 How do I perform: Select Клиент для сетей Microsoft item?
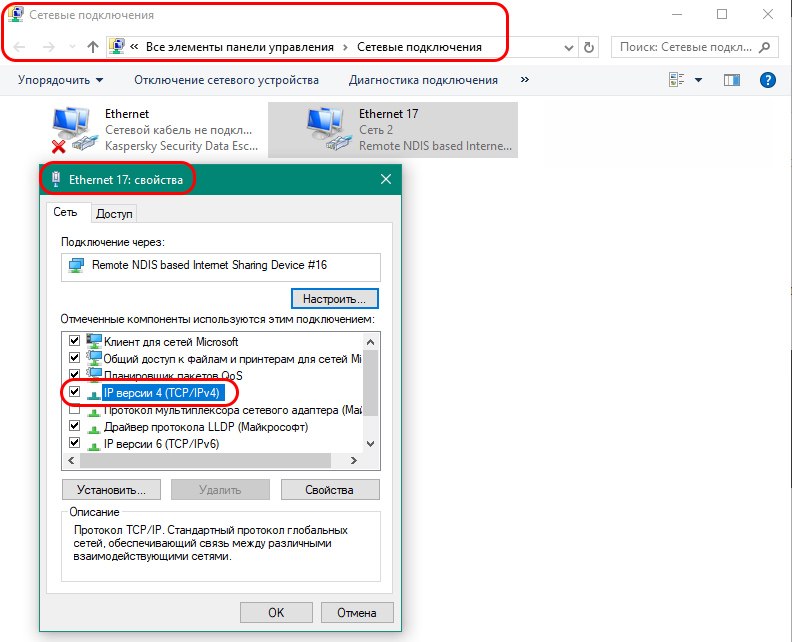tap(171, 342)
